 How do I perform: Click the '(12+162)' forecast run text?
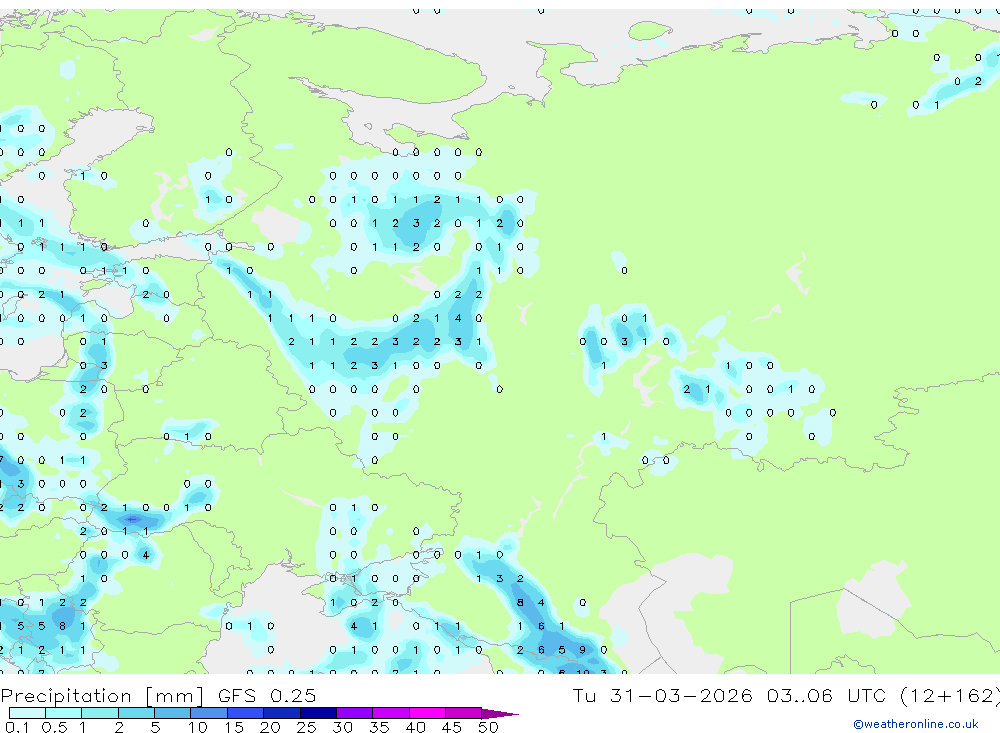coord(950,695)
